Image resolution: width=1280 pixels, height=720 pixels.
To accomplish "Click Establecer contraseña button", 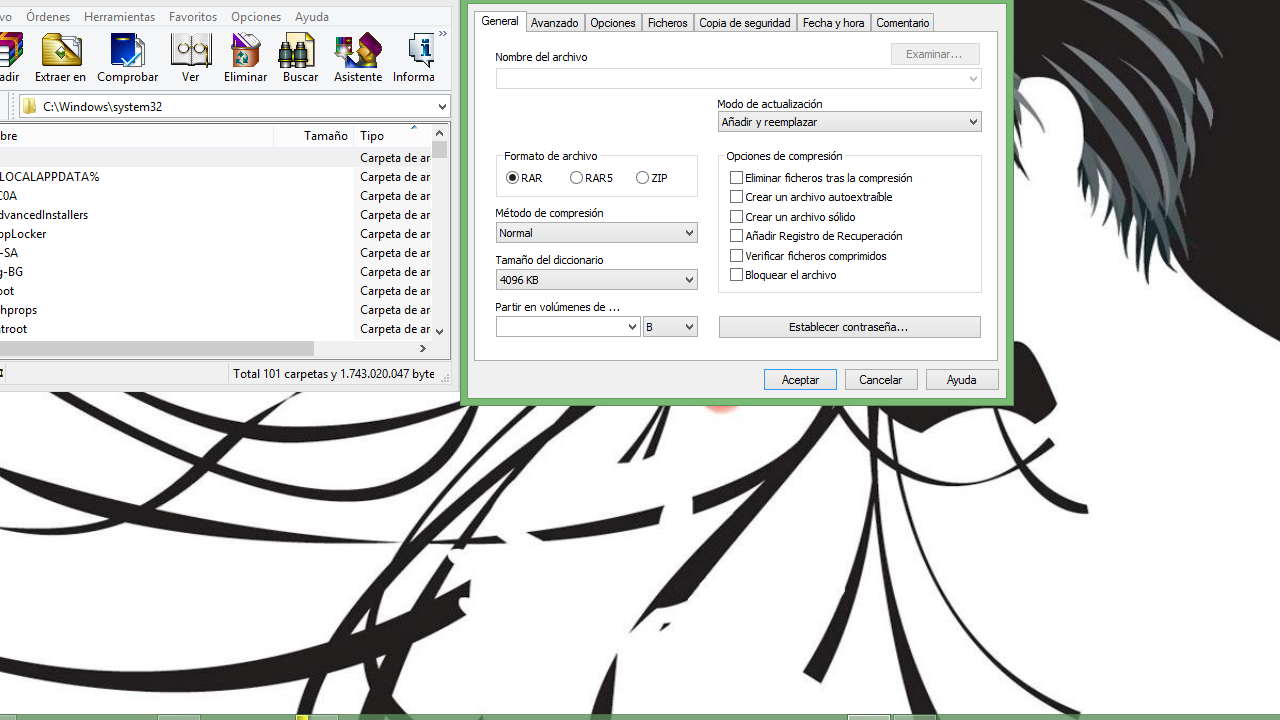I will (849, 327).
